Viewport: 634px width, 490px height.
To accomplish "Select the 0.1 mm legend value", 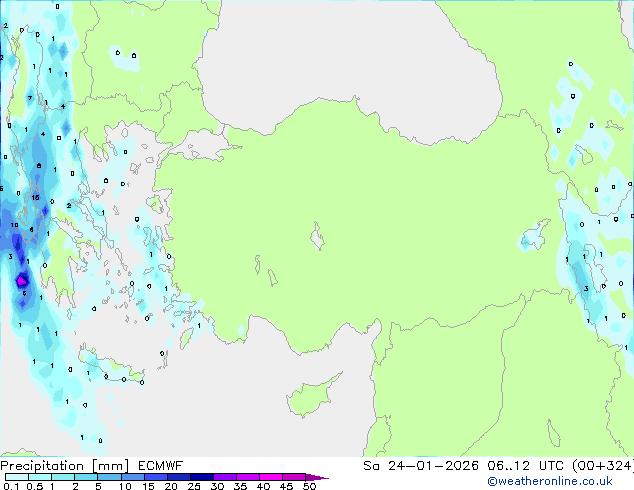I will pos(10,487).
